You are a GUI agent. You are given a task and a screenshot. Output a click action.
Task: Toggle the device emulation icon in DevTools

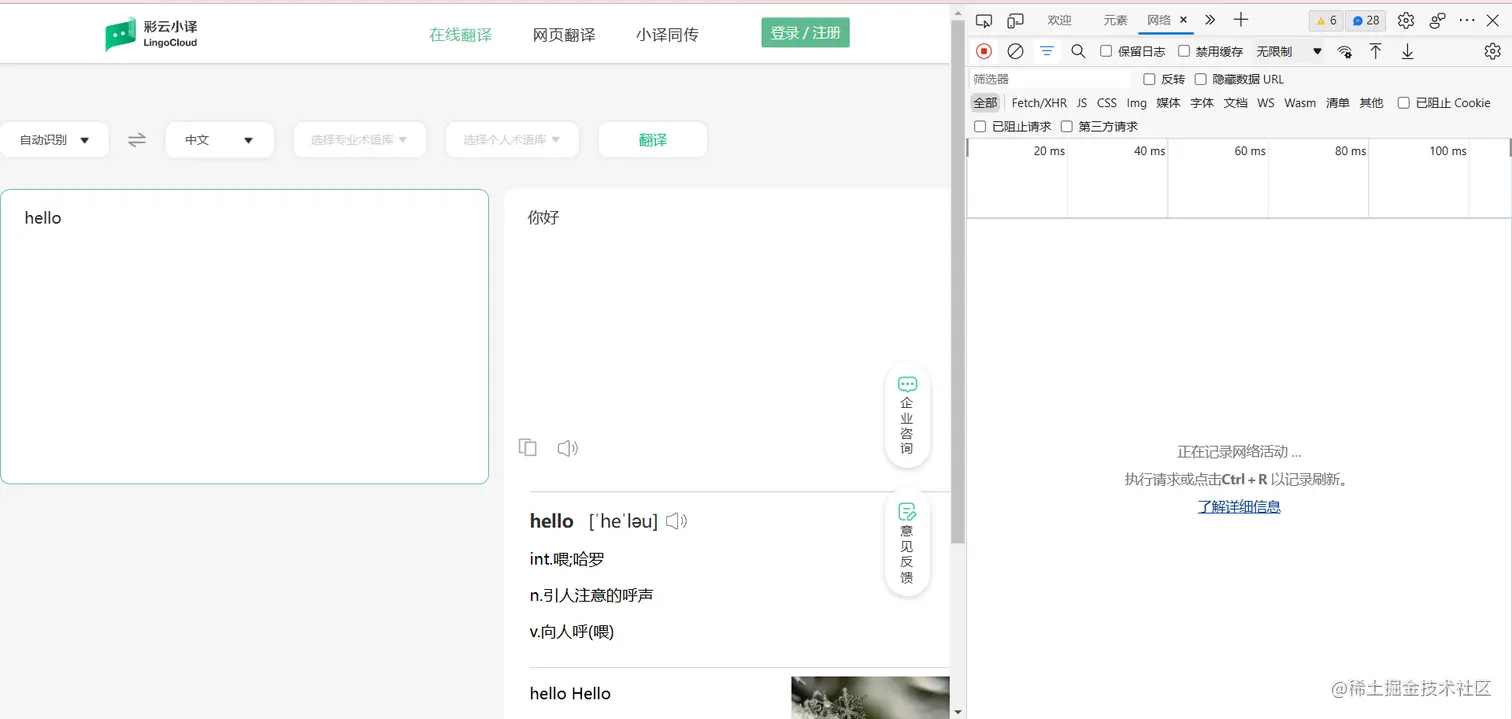[1016, 20]
